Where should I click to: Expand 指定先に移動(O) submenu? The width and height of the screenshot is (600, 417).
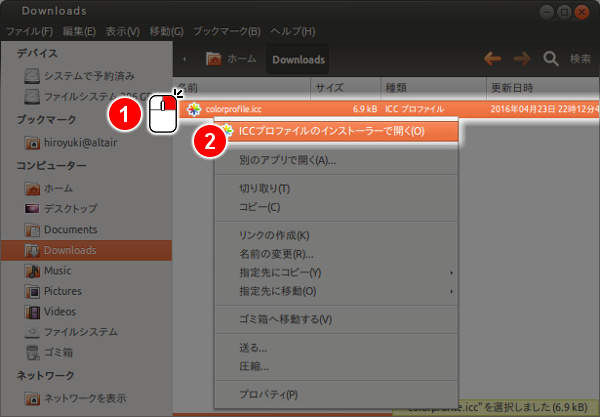click(x=336, y=292)
